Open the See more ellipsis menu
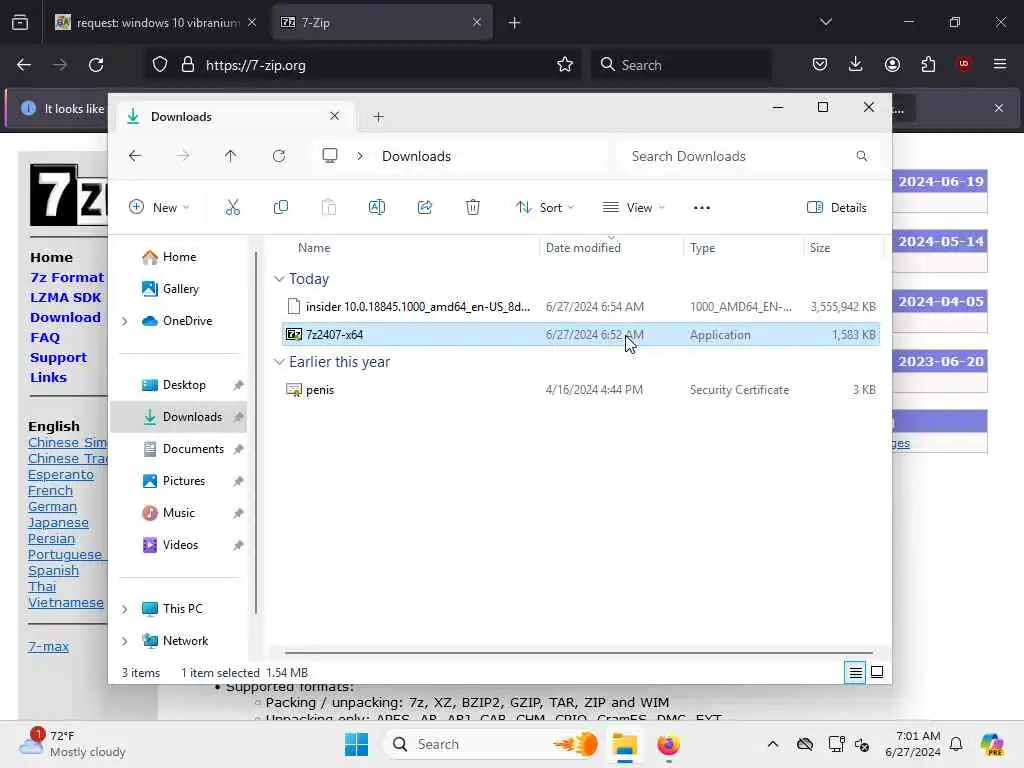The height and width of the screenshot is (768, 1024). coord(701,208)
